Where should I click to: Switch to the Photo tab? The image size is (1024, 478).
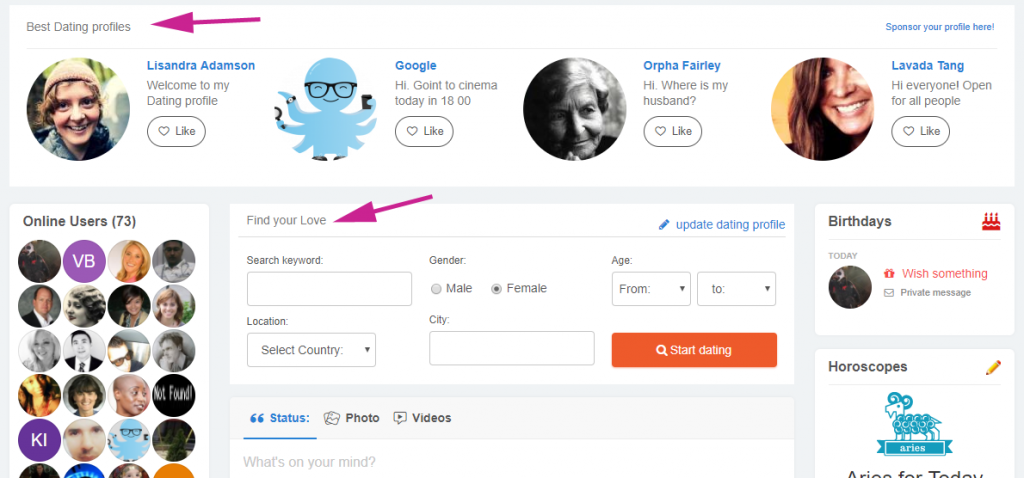(352, 418)
